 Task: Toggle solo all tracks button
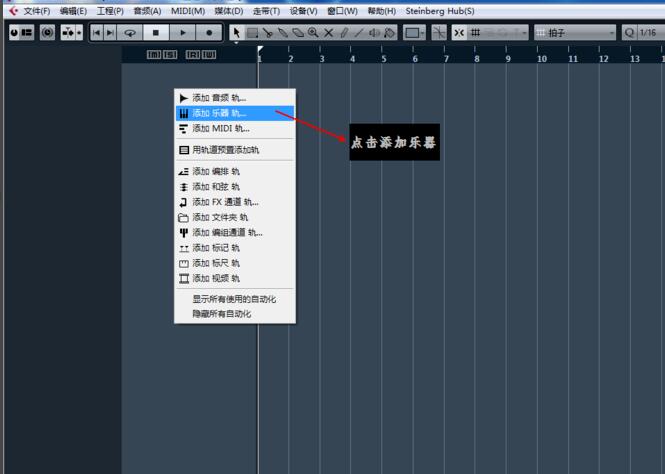click(170, 54)
